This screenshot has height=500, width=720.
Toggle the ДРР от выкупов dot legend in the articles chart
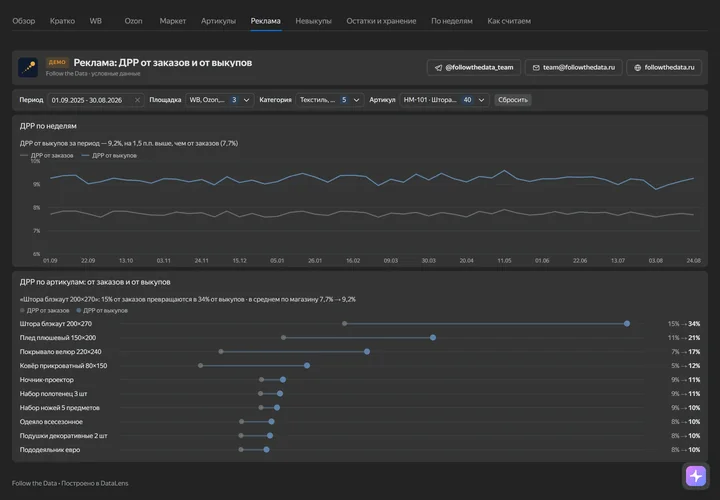pyautogui.click(x=102, y=310)
